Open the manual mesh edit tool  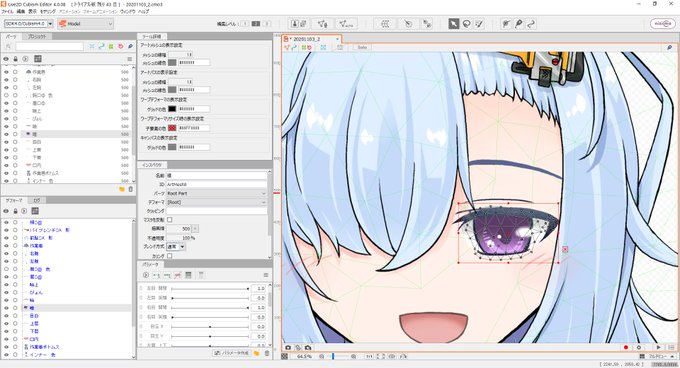[x=322, y=24]
